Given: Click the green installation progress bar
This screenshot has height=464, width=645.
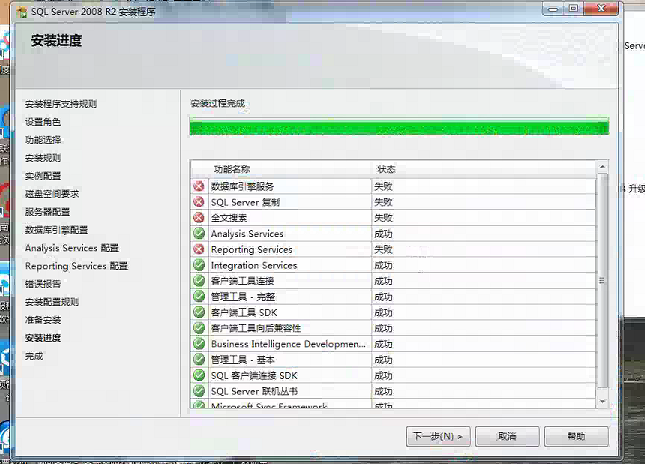Looking at the screenshot, I should [x=399, y=126].
